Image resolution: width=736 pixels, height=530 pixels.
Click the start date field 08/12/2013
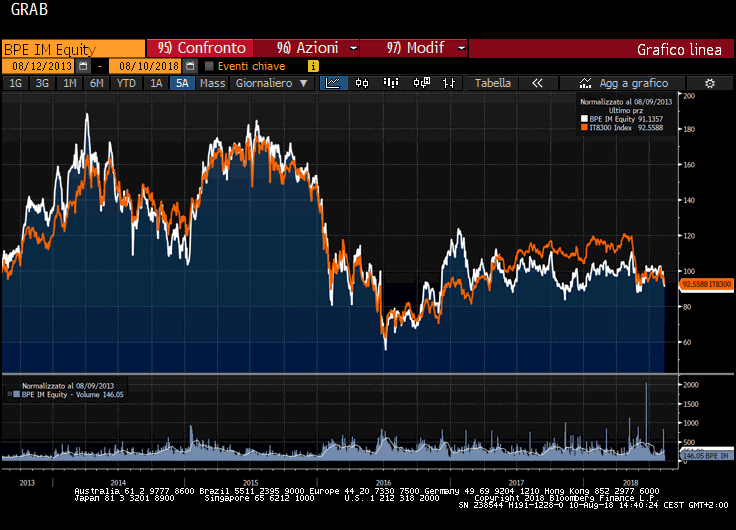click(38, 66)
